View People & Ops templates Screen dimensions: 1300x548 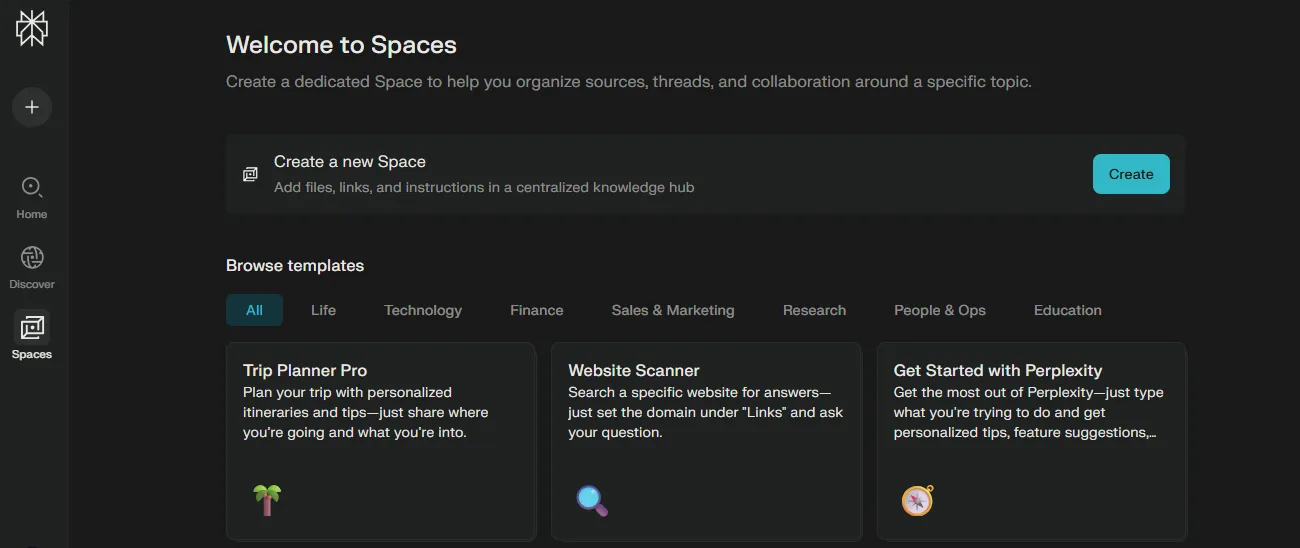(x=939, y=310)
